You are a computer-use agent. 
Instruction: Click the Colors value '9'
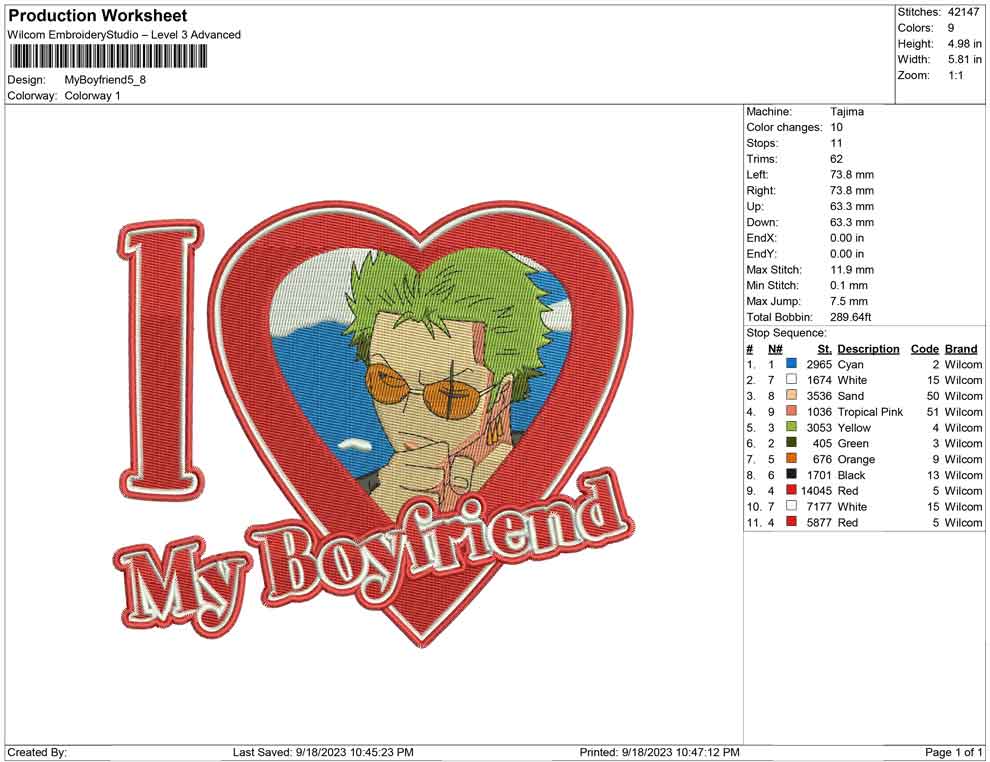click(x=950, y=28)
